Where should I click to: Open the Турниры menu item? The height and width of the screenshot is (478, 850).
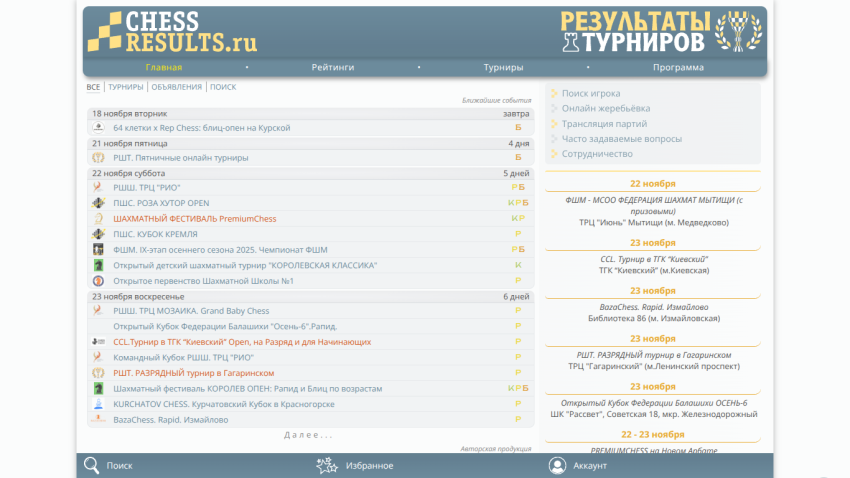pos(504,67)
